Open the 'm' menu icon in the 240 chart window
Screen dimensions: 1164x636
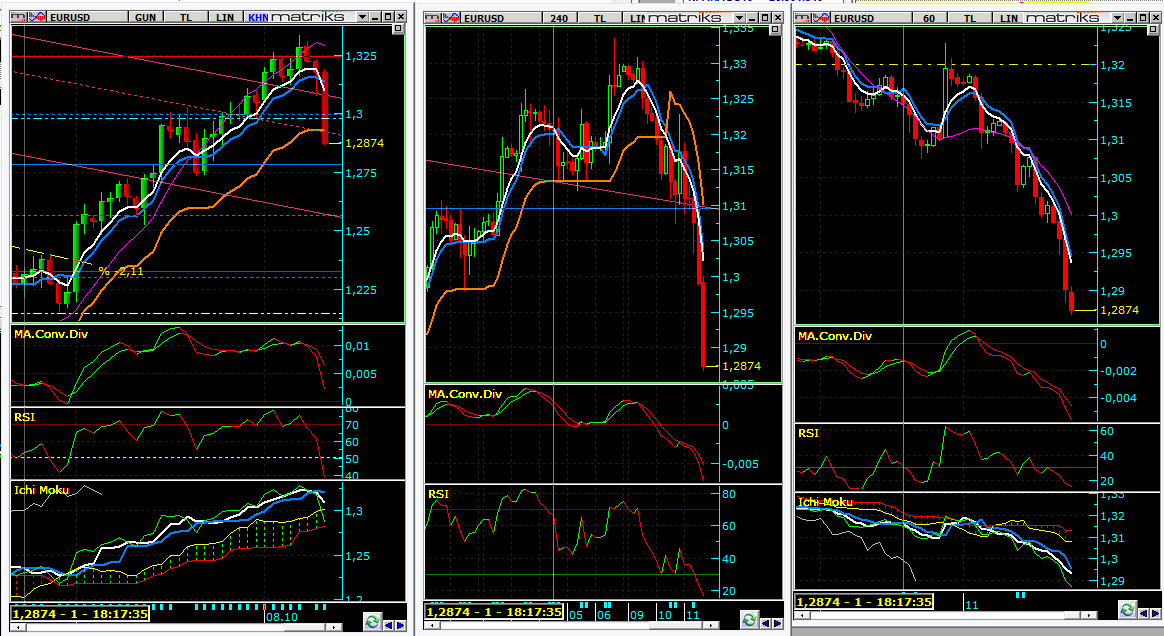pos(433,18)
